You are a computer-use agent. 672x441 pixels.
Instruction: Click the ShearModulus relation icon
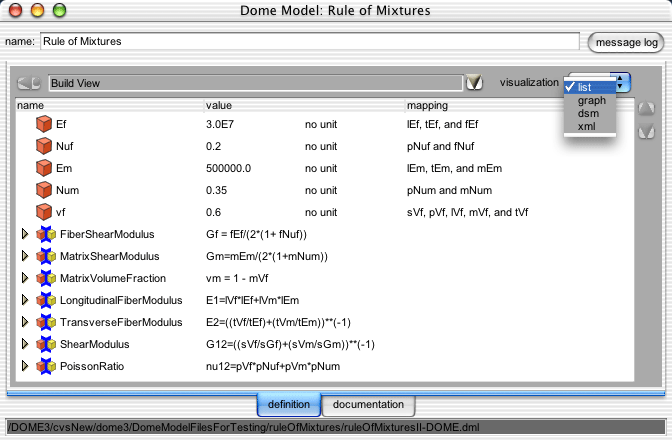click(46, 344)
